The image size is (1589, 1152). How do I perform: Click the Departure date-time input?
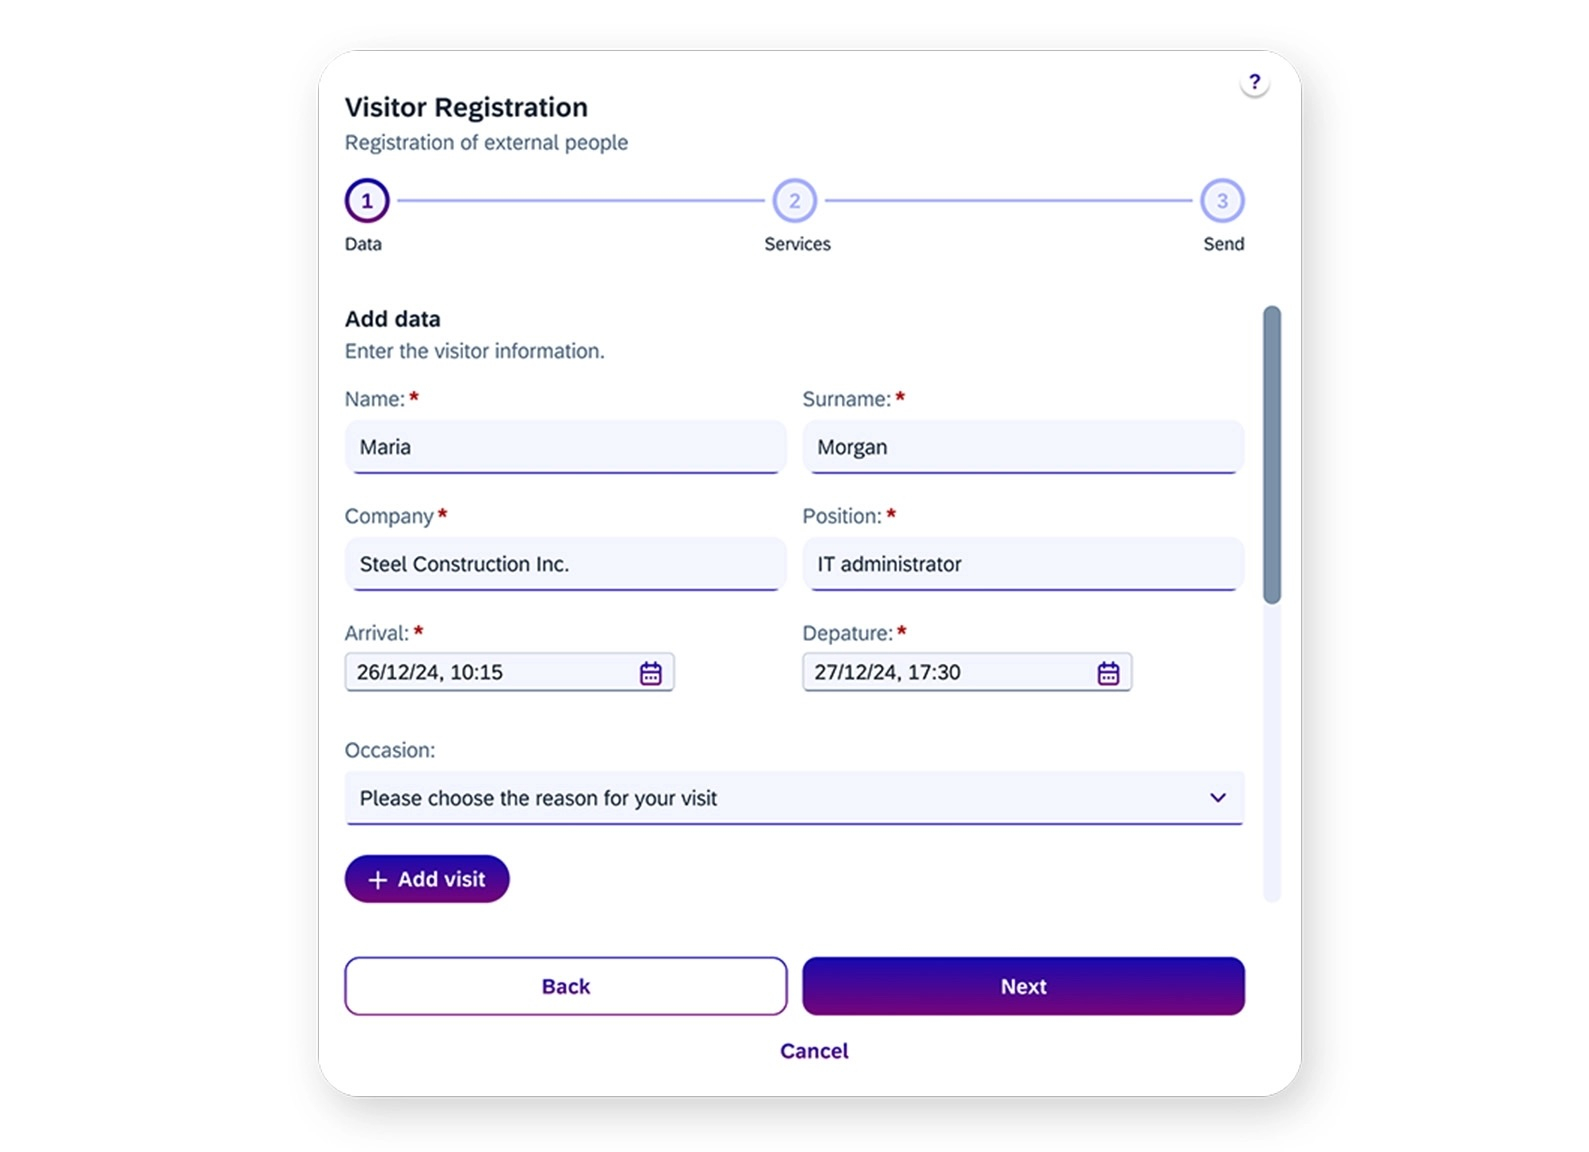click(x=947, y=673)
